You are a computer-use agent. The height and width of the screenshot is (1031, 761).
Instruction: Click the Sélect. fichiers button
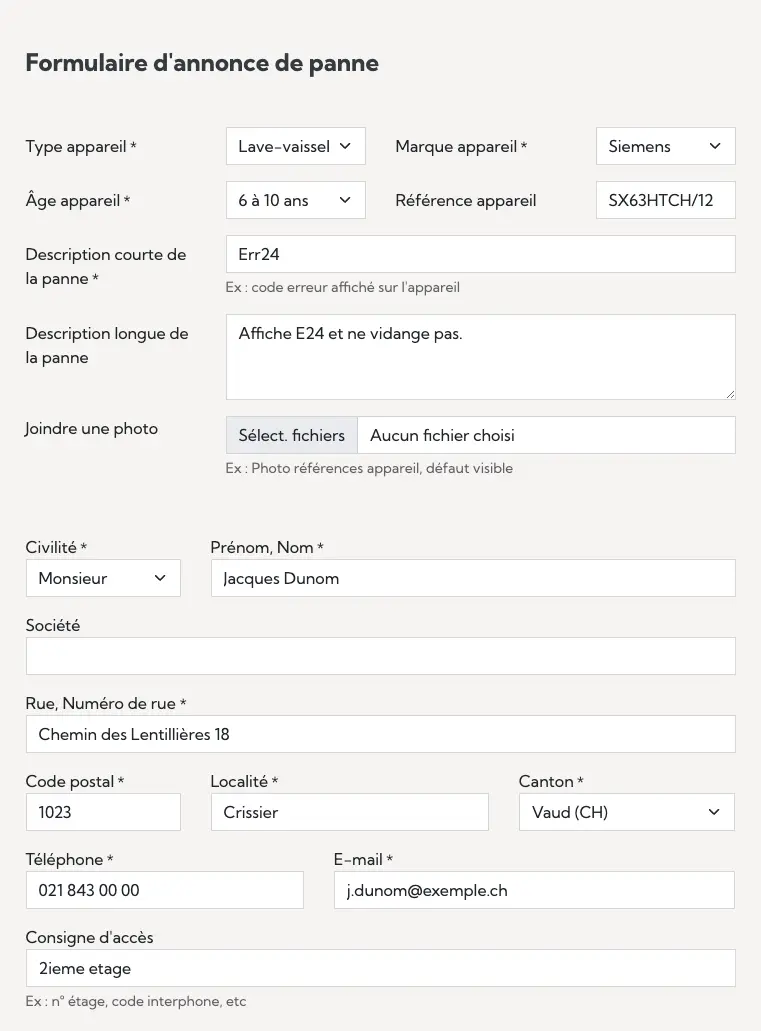click(292, 435)
